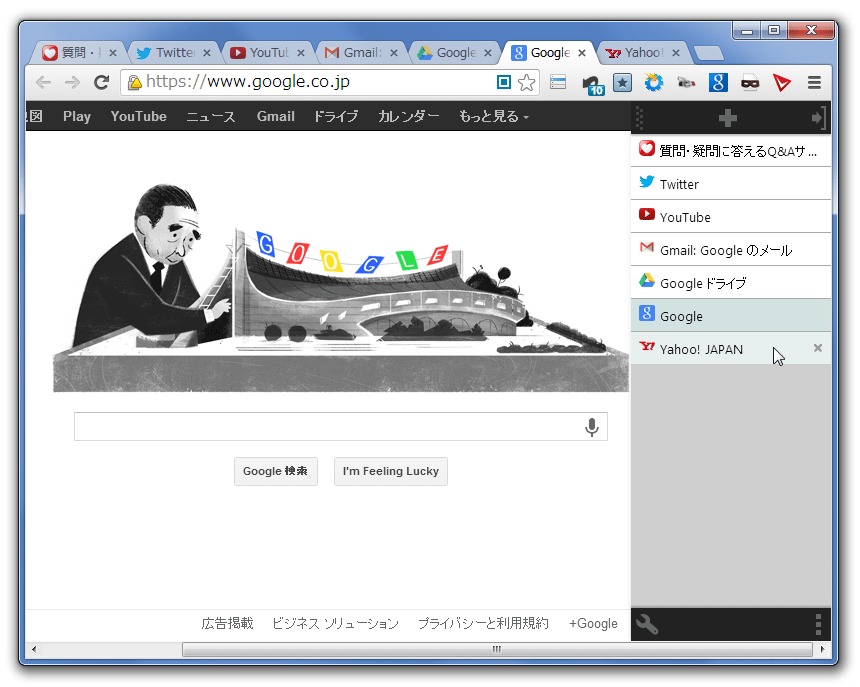Switch to the 質問 tab in the tab strip

tap(79, 53)
